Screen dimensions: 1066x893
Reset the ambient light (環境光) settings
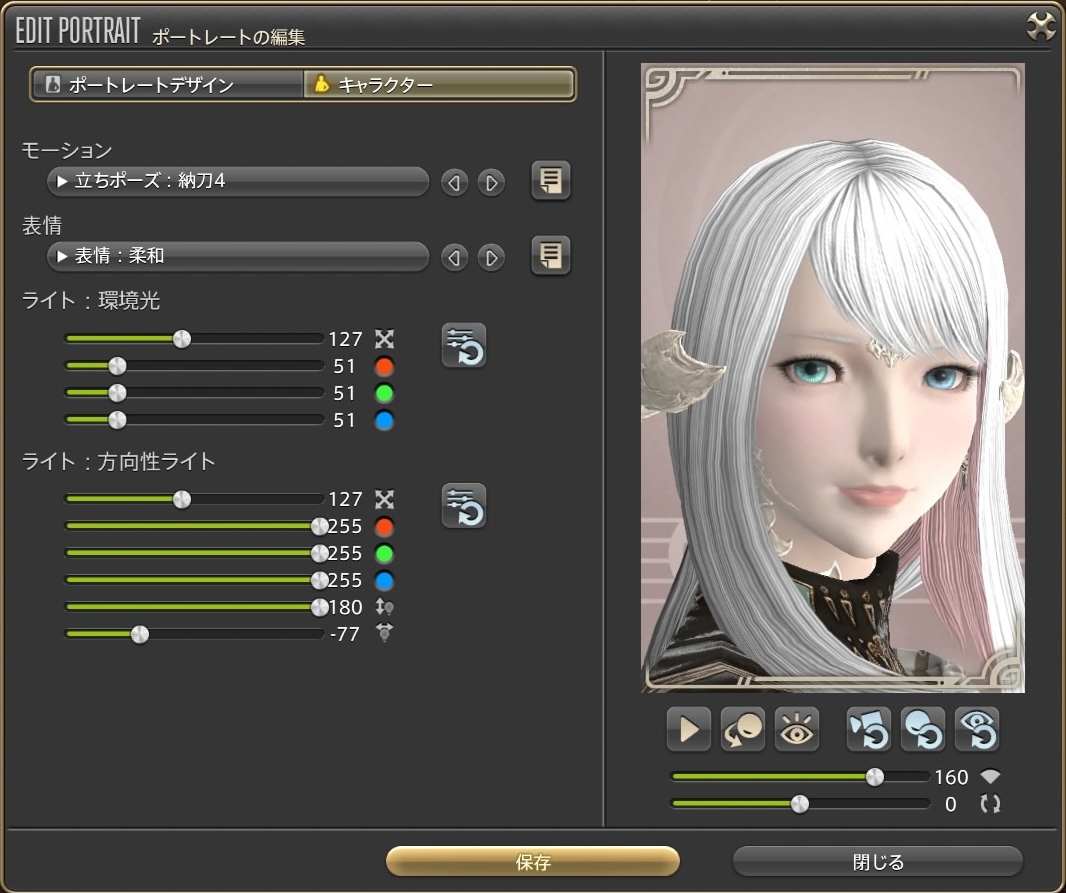(x=464, y=346)
